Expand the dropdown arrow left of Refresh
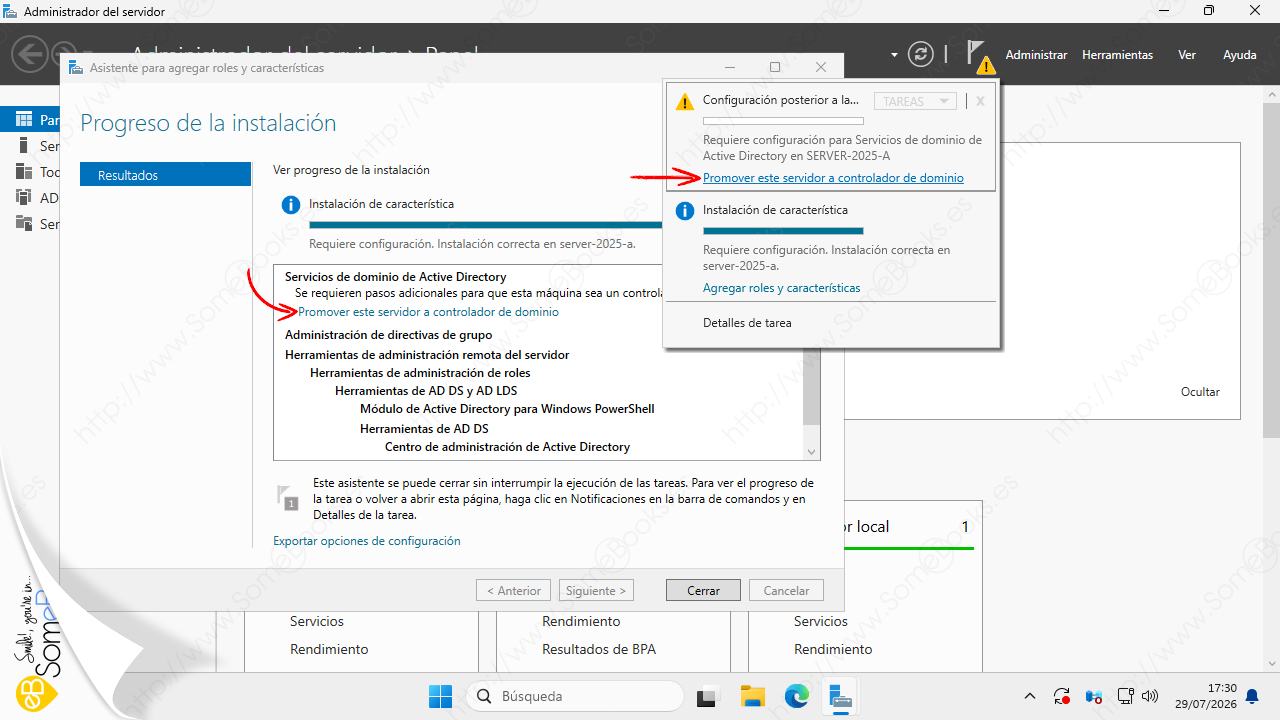Viewport: 1280px width, 720px height. 894,55
